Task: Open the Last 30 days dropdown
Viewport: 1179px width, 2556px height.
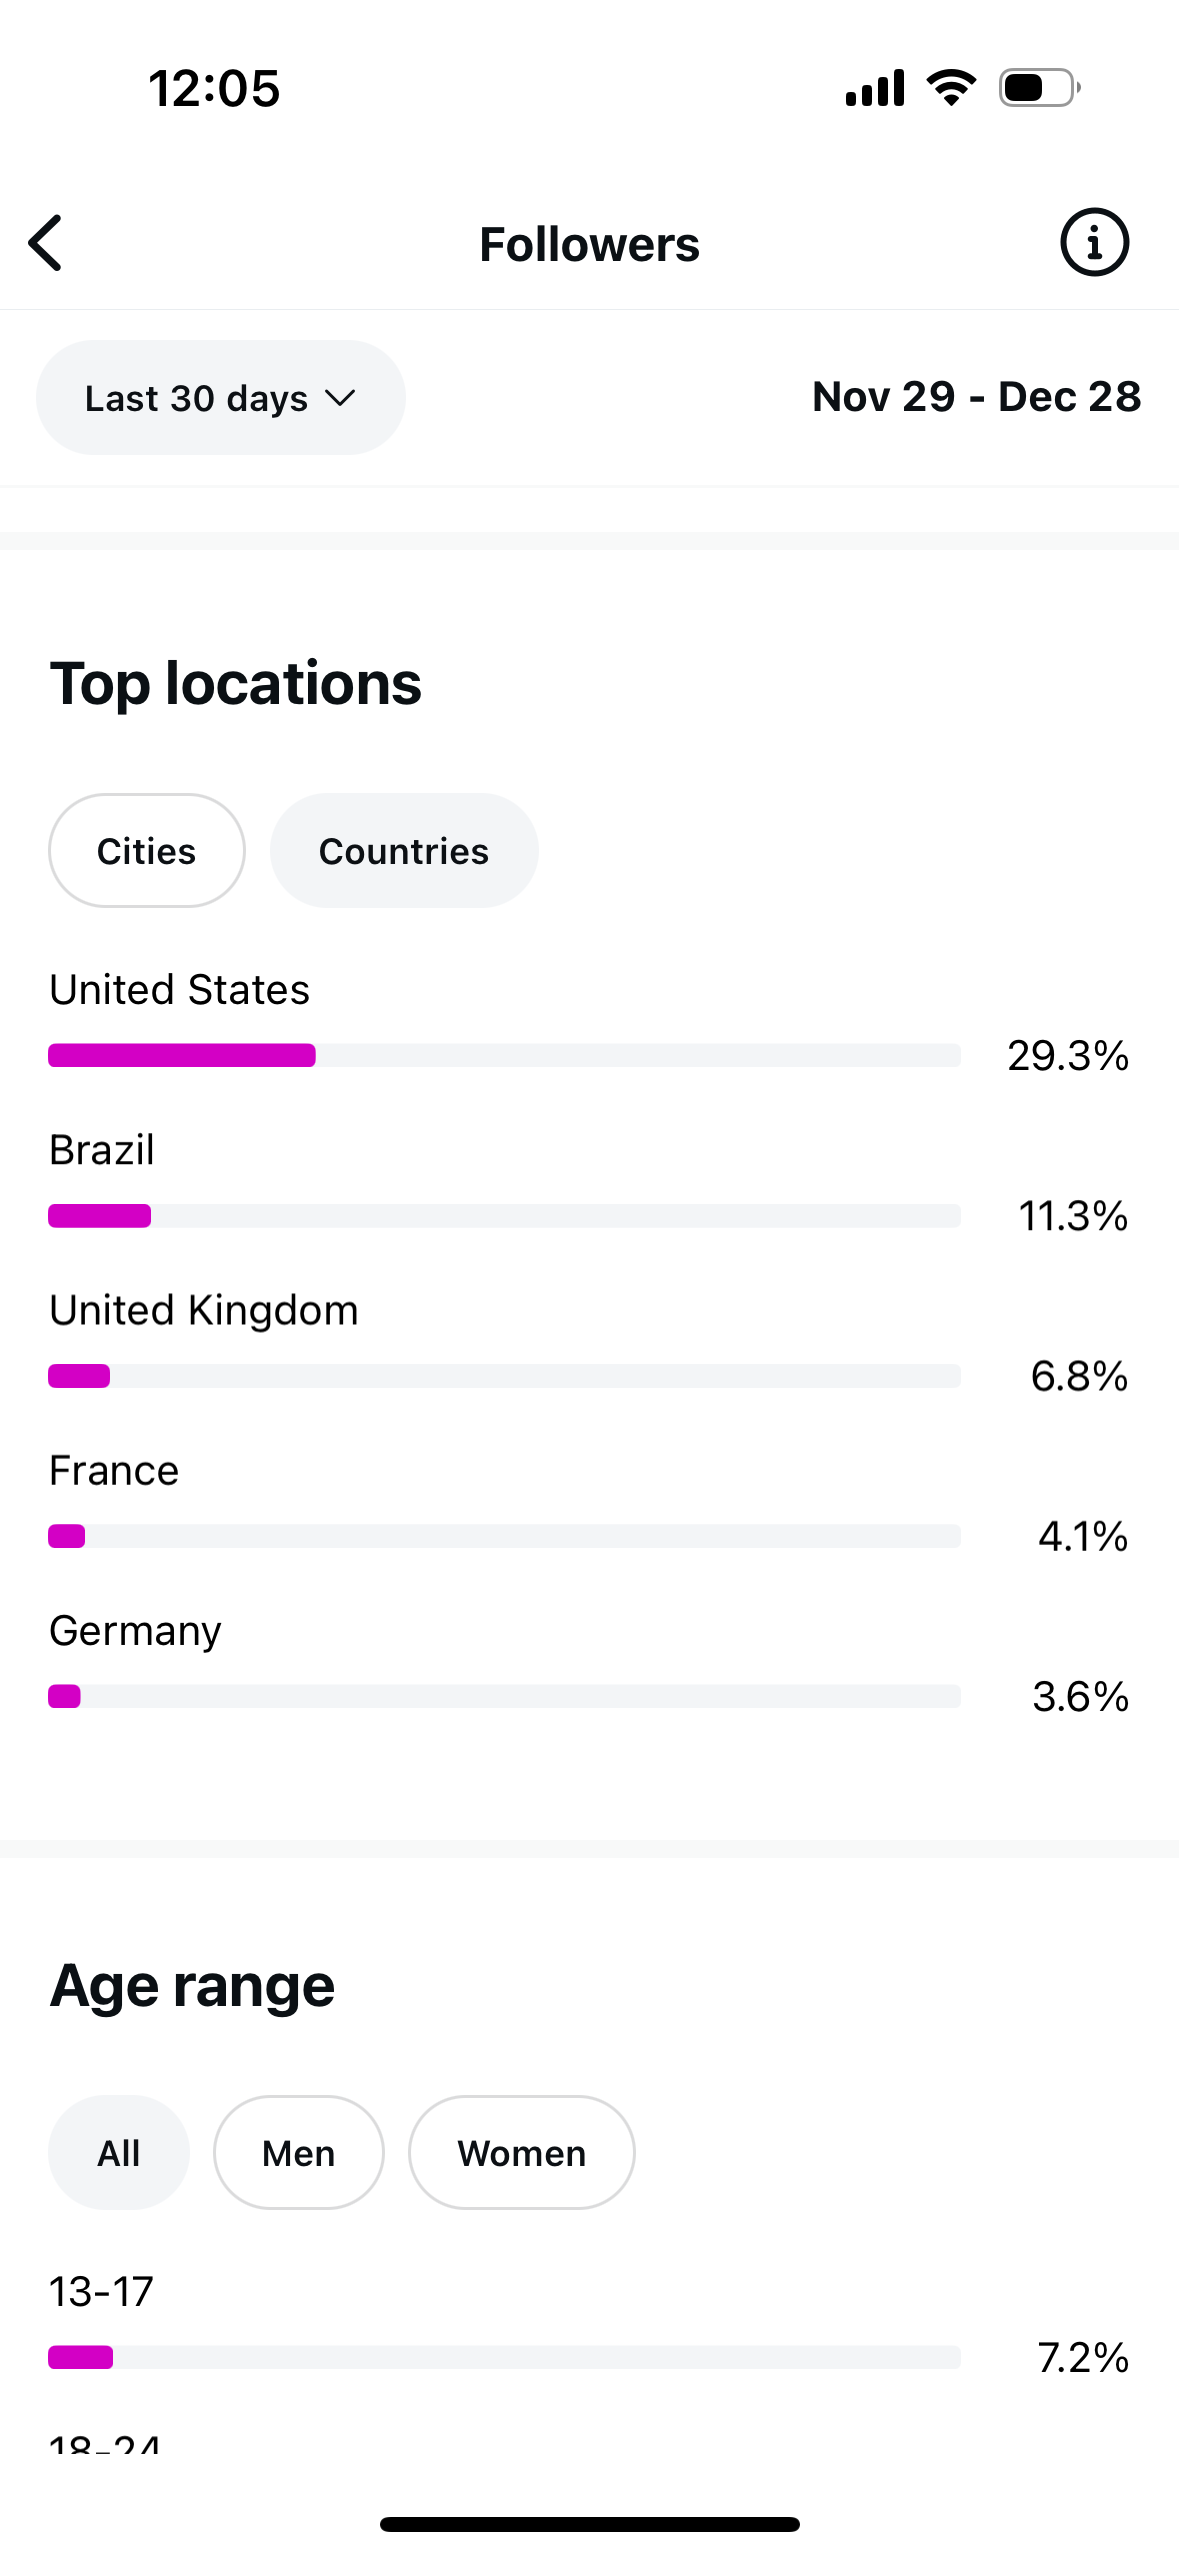Action: click(220, 398)
